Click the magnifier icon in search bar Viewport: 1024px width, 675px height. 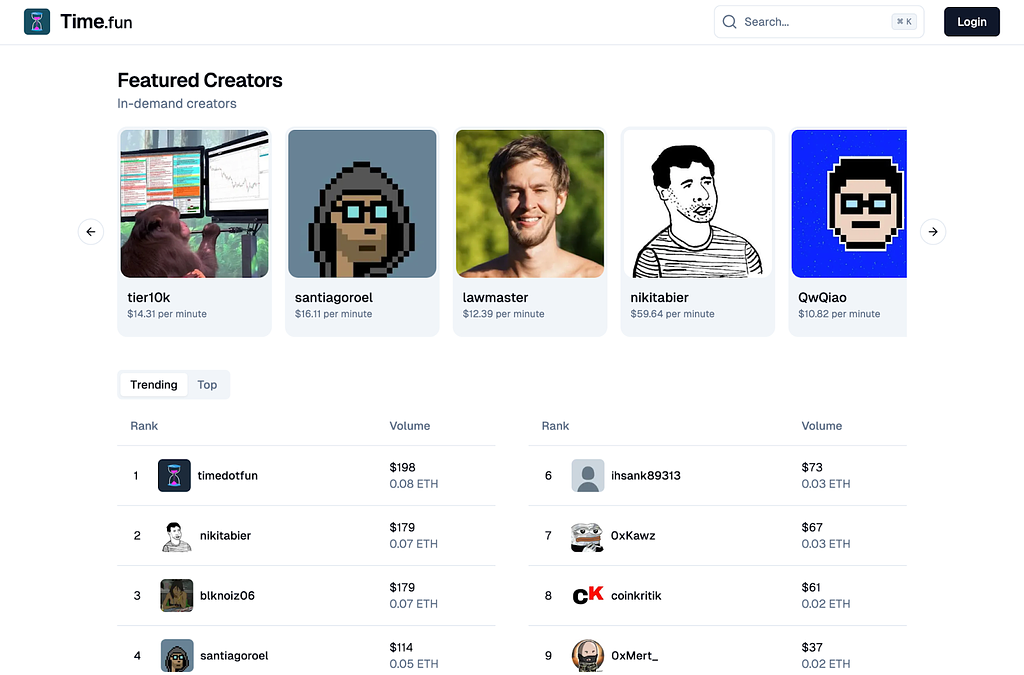tap(729, 22)
